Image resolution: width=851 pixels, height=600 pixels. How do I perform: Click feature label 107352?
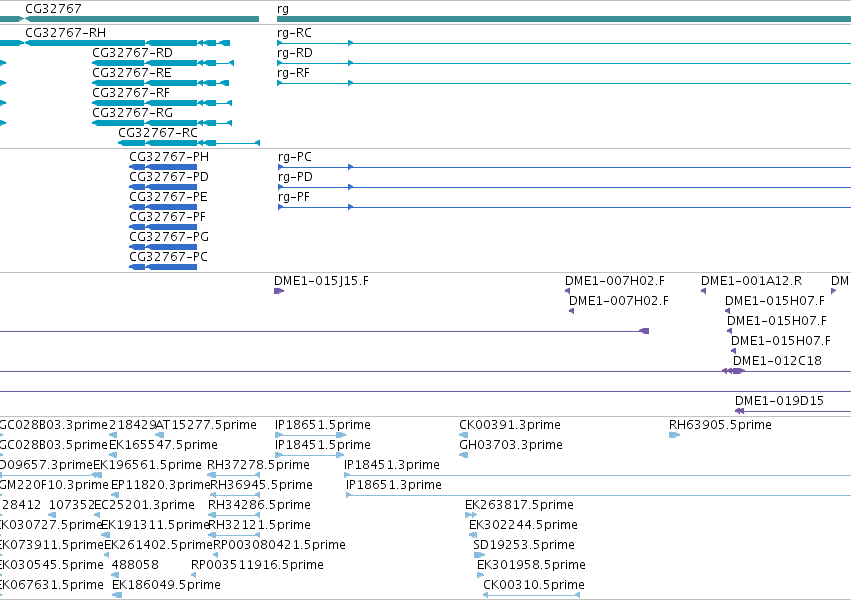tap(72, 505)
